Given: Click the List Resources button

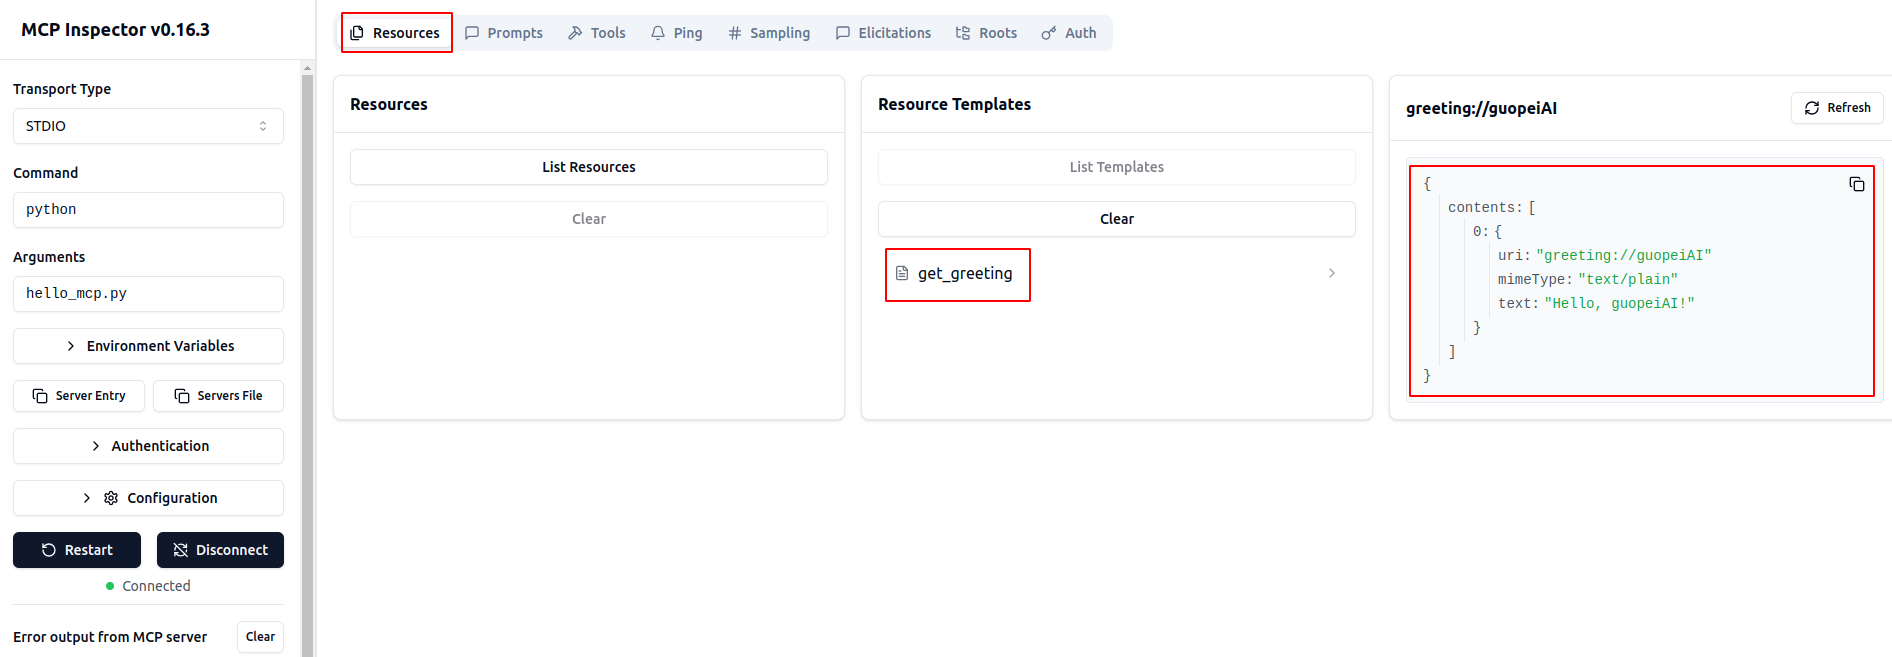Looking at the screenshot, I should (589, 167).
